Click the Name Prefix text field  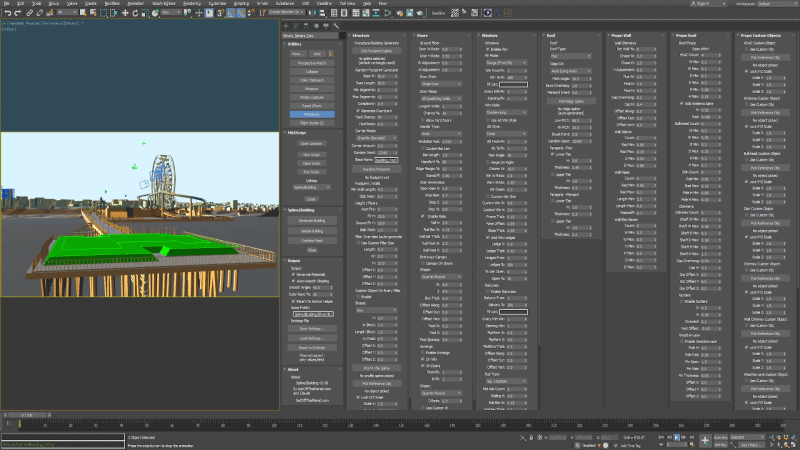313,314
